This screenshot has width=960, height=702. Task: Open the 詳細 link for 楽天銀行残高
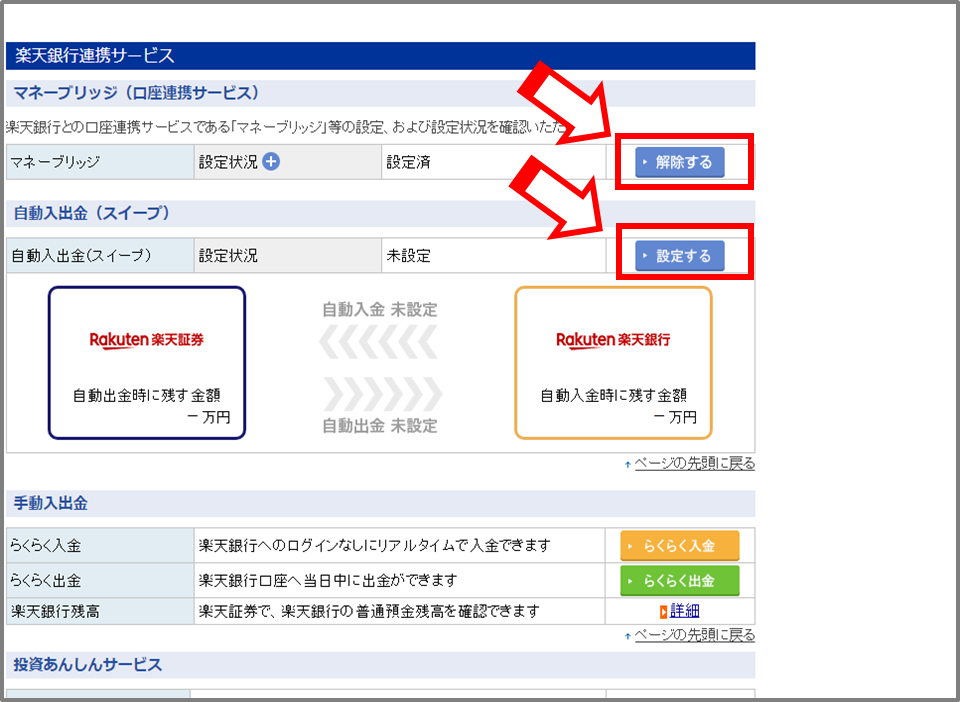[x=684, y=611]
